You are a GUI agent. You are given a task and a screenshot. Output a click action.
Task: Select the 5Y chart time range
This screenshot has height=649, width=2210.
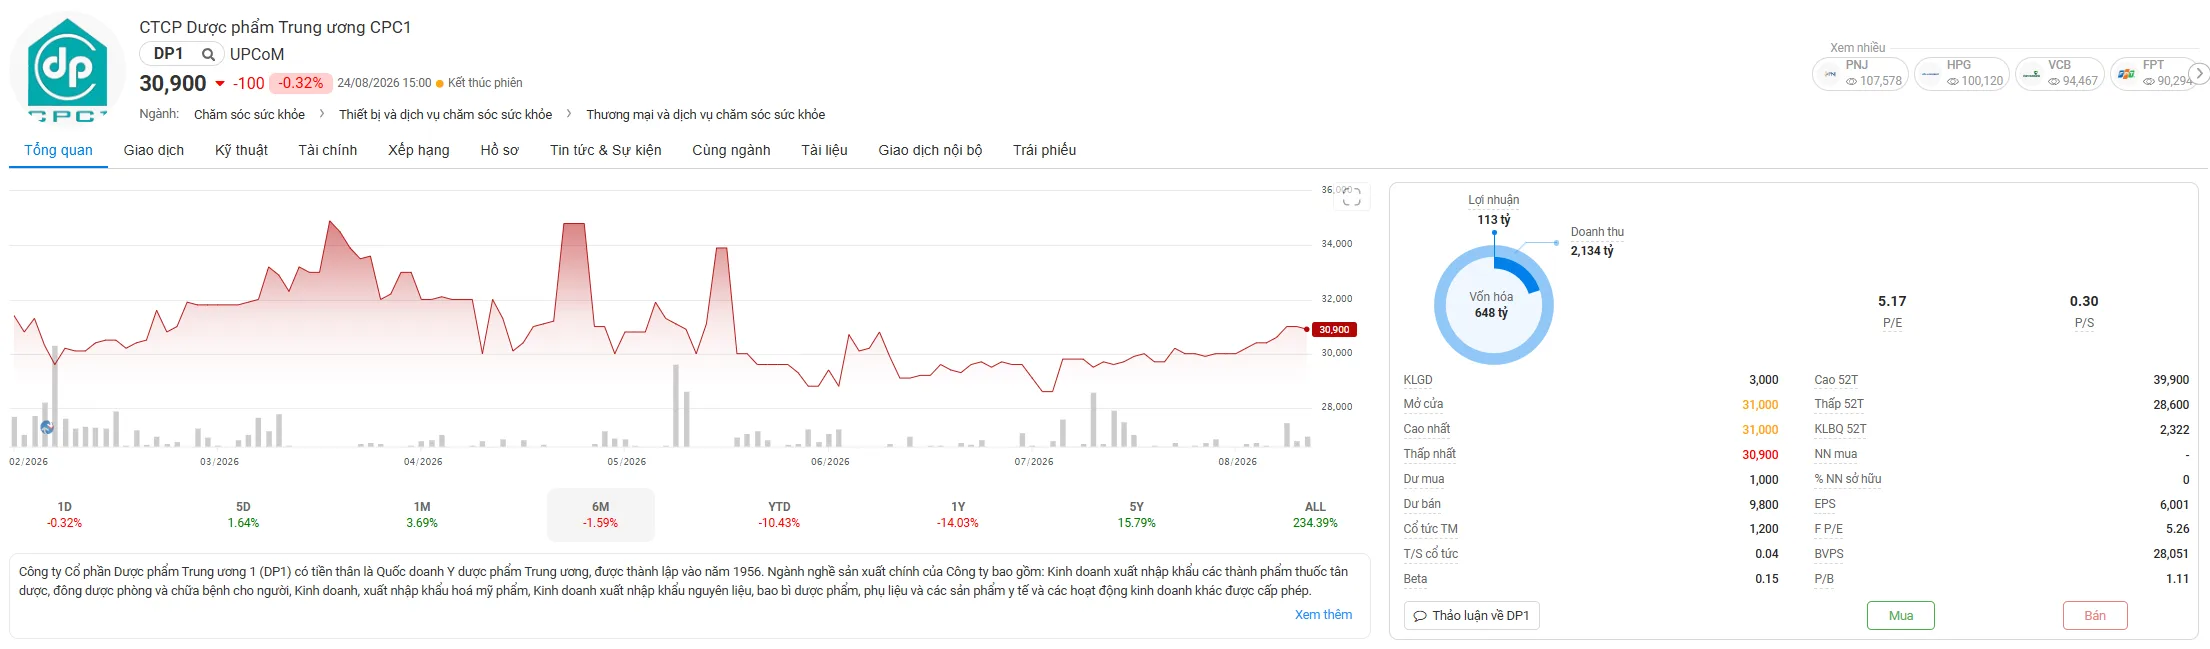pos(1136,515)
